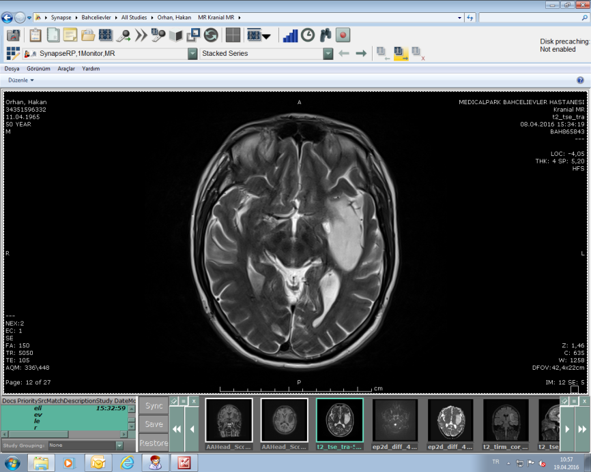
Task: Click the All Studies breadcrumb
Action: pos(134,17)
